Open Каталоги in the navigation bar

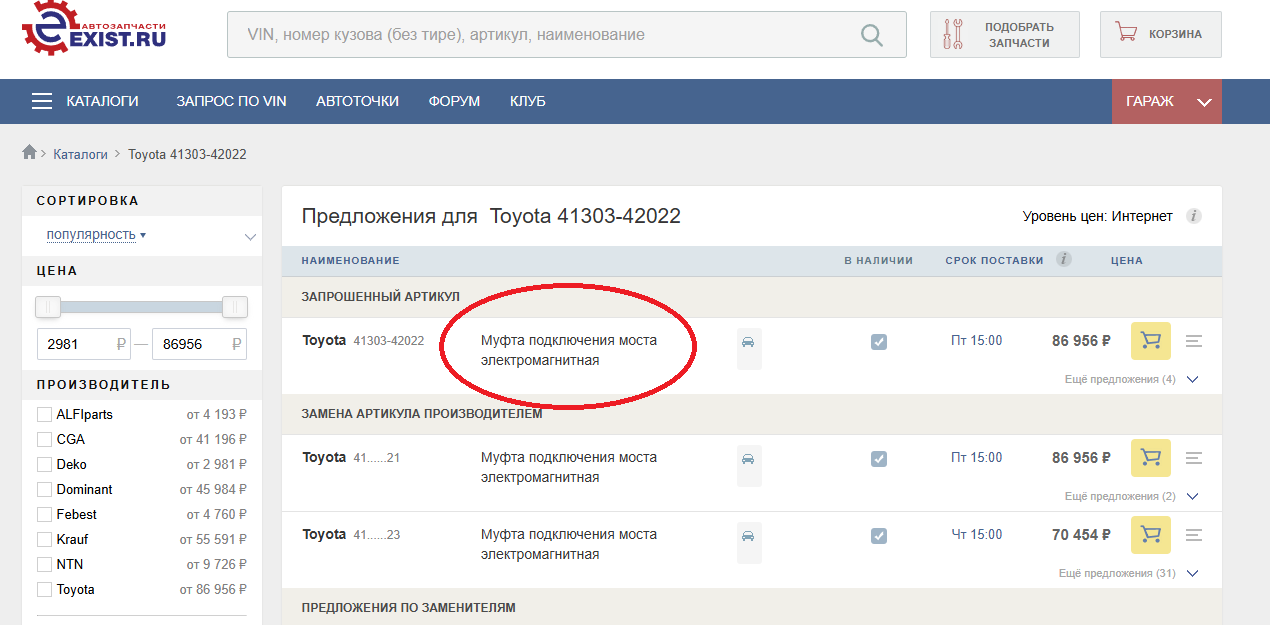pyautogui.click(x=103, y=101)
